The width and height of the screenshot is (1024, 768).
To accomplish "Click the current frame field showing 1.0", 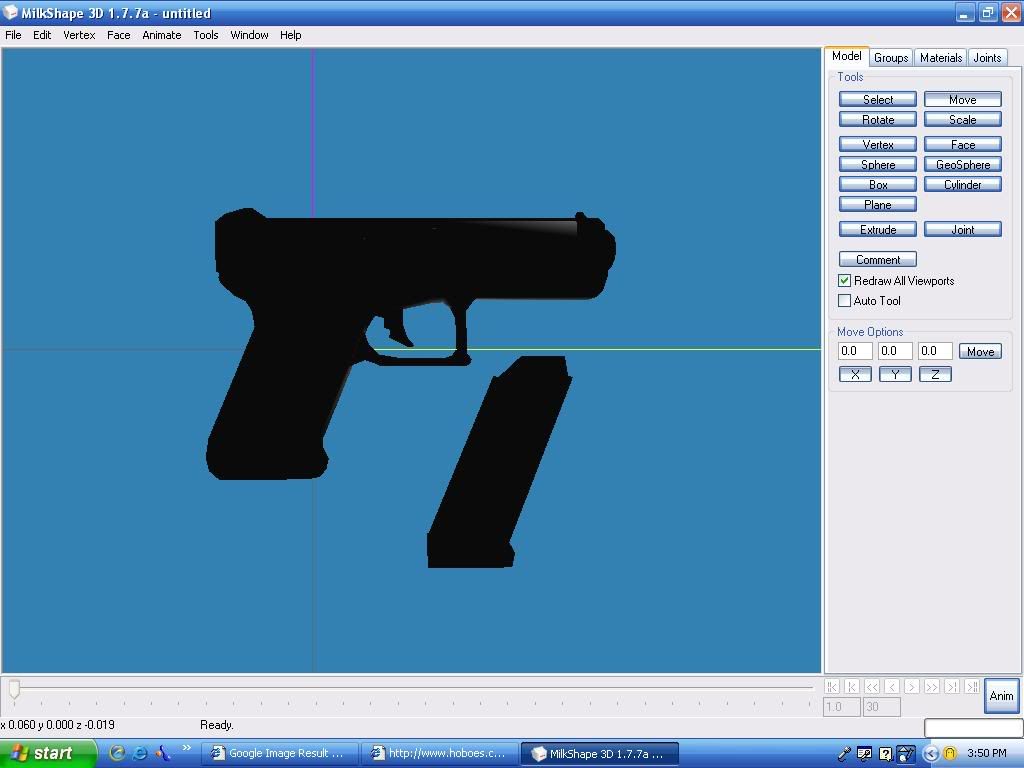I will [x=842, y=707].
